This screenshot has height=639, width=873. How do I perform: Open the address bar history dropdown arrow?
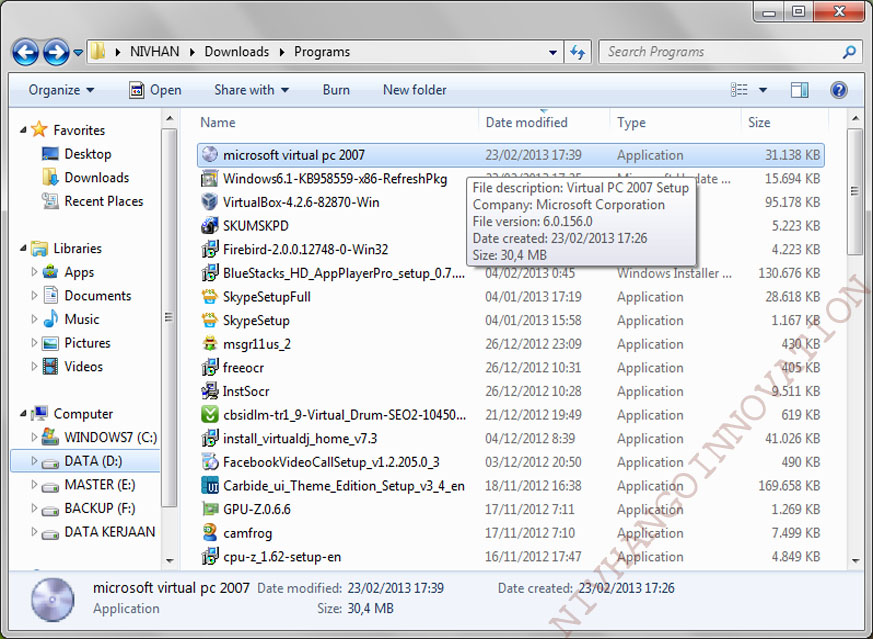tap(552, 52)
